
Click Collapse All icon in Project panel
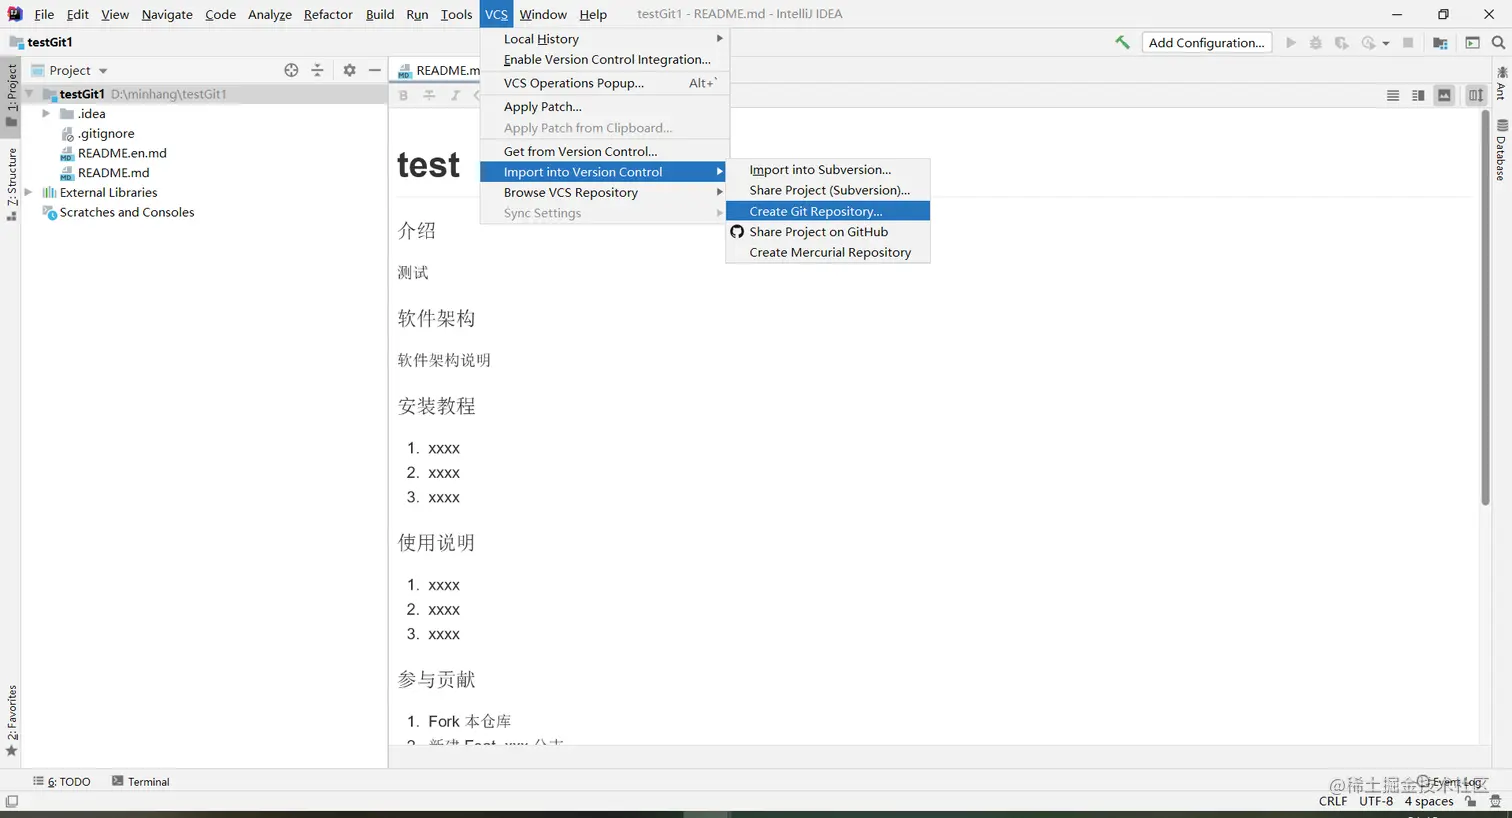(x=317, y=70)
